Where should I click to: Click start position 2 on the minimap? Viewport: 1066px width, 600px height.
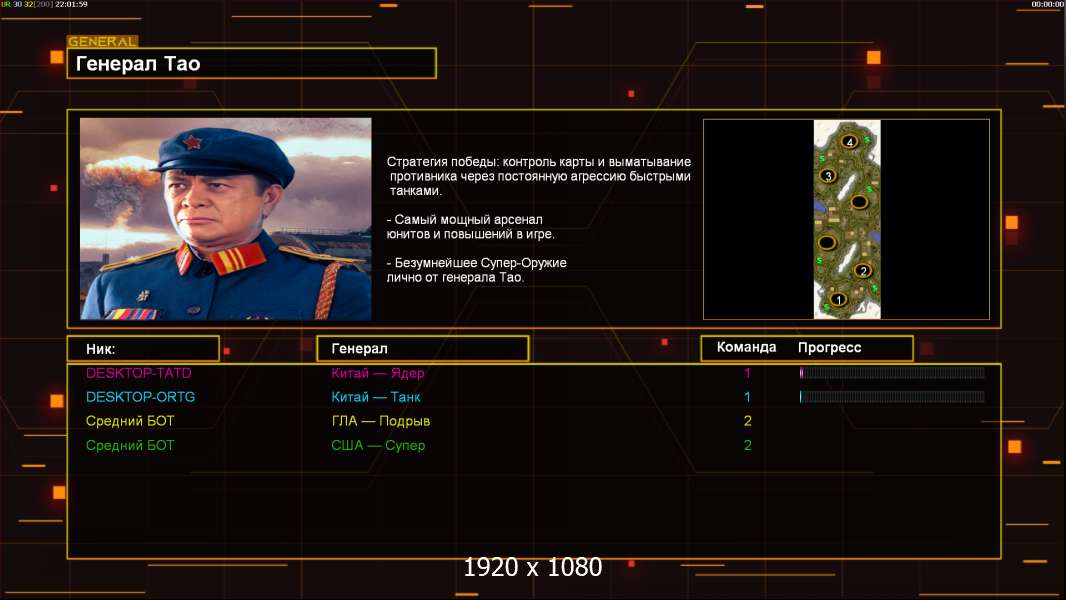coord(863,270)
